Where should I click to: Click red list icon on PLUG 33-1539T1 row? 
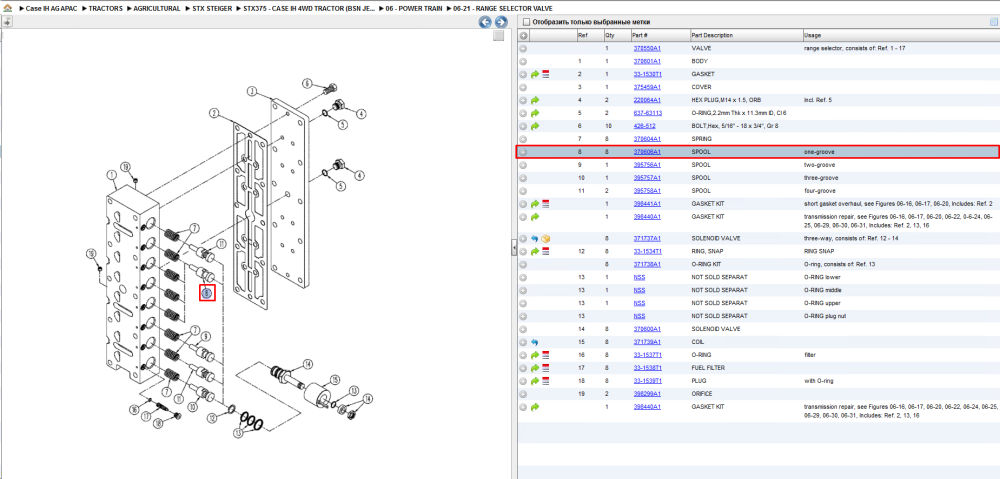pyautogui.click(x=546, y=381)
